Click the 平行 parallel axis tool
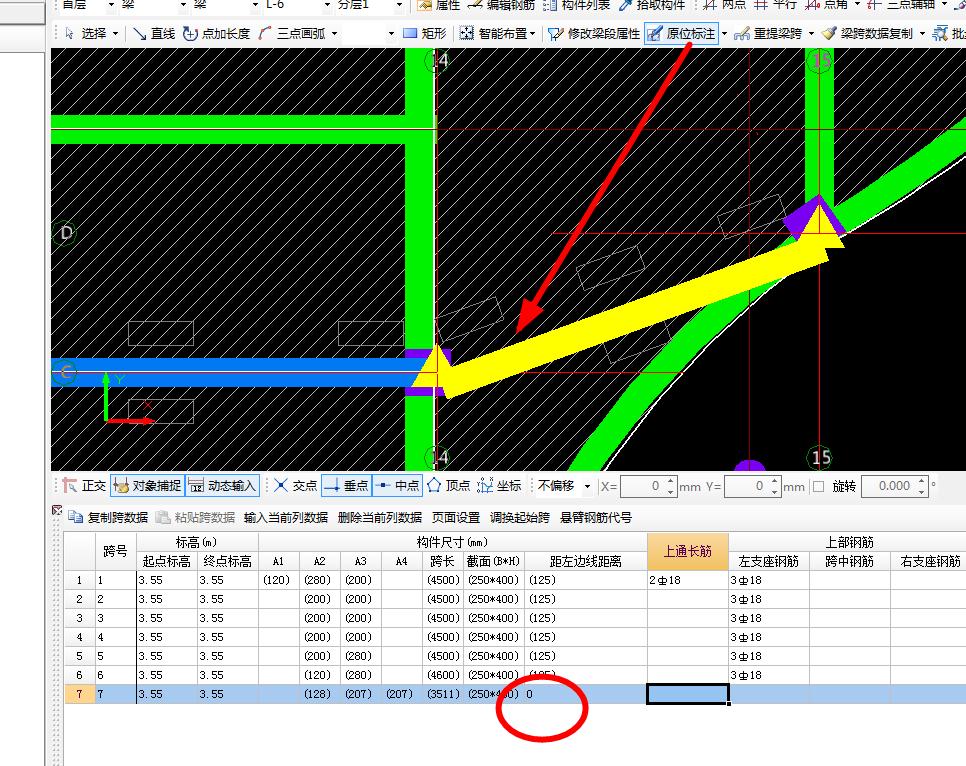The image size is (966, 766). (776, 5)
